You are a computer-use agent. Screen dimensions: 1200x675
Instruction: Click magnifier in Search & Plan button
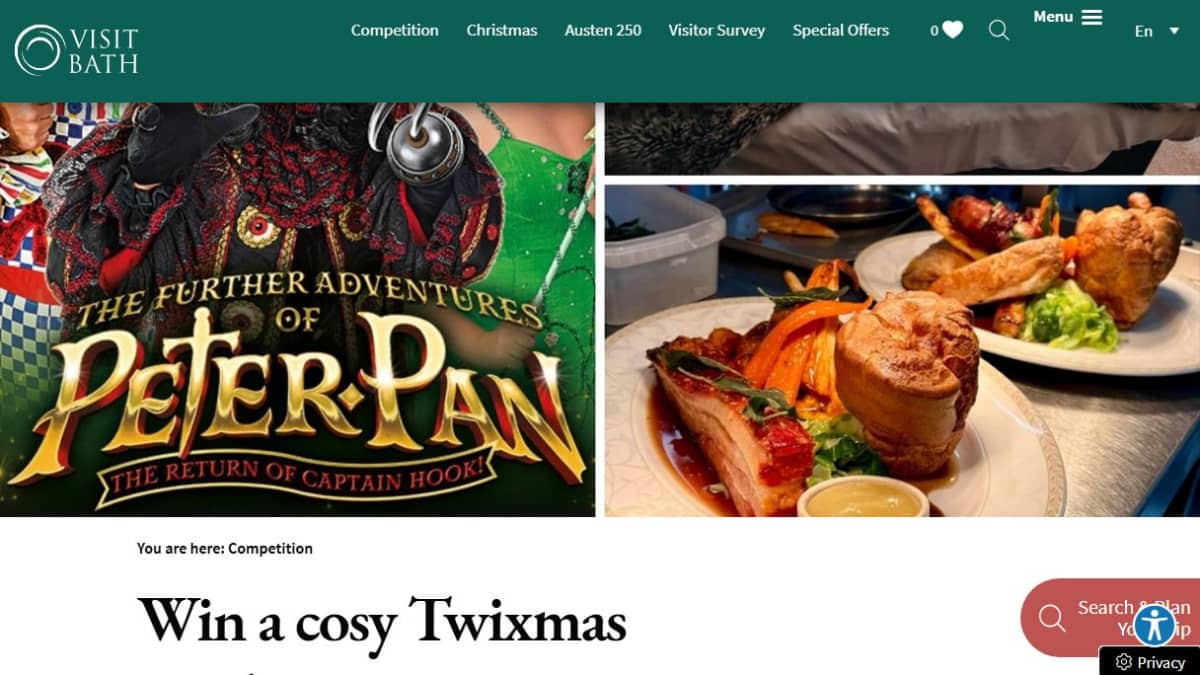(1052, 618)
